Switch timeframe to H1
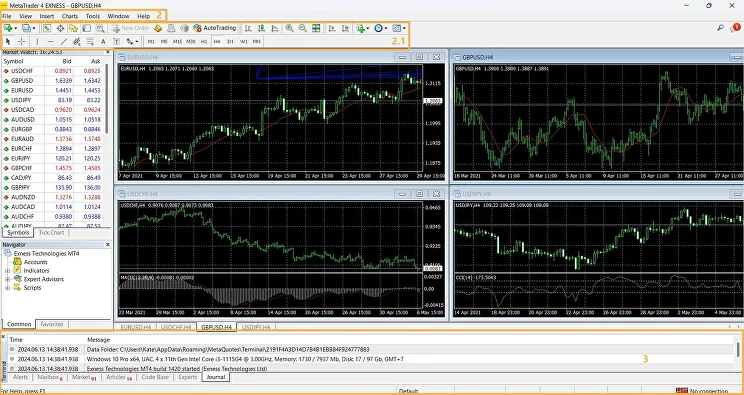 click(204, 41)
